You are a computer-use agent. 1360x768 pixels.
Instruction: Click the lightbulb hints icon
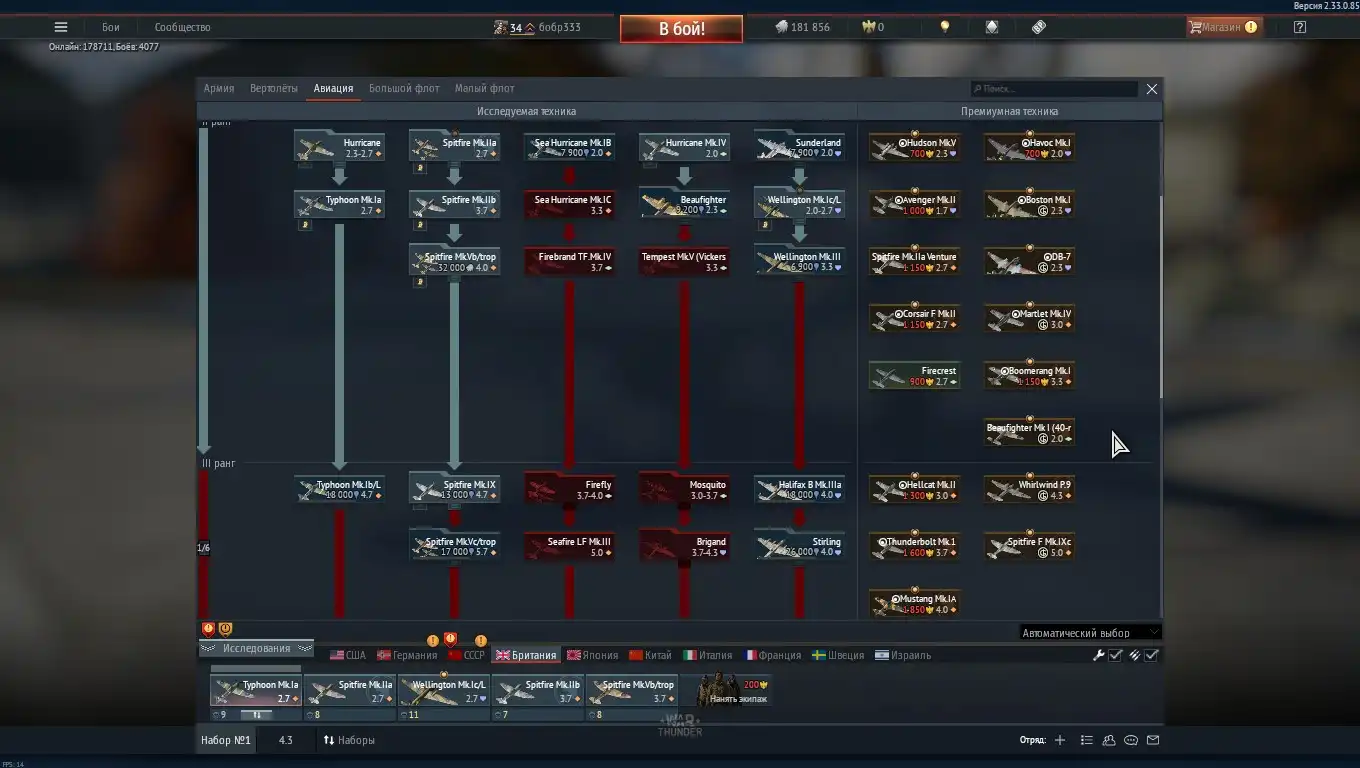tap(944, 27)
